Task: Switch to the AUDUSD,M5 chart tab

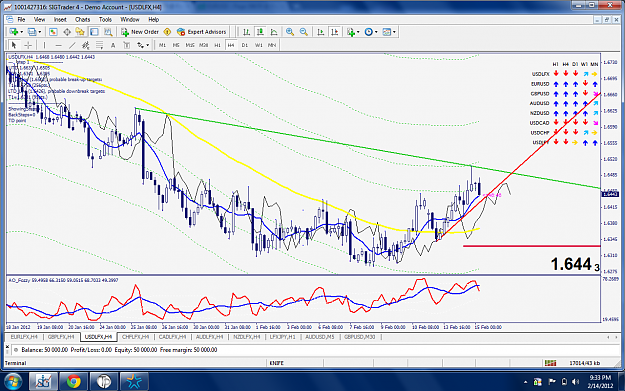Action: [320, 337]
